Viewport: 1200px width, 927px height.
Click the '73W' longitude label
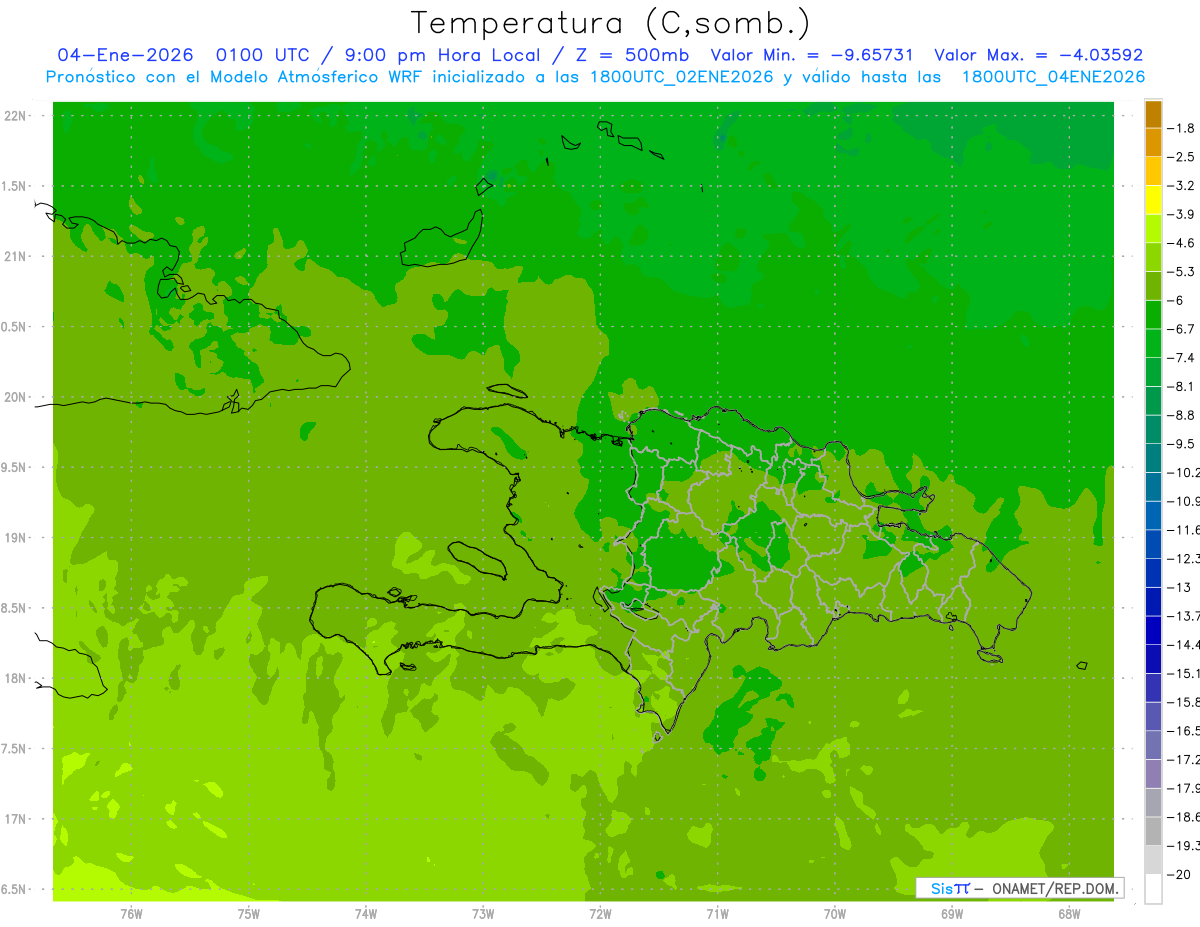483,914
